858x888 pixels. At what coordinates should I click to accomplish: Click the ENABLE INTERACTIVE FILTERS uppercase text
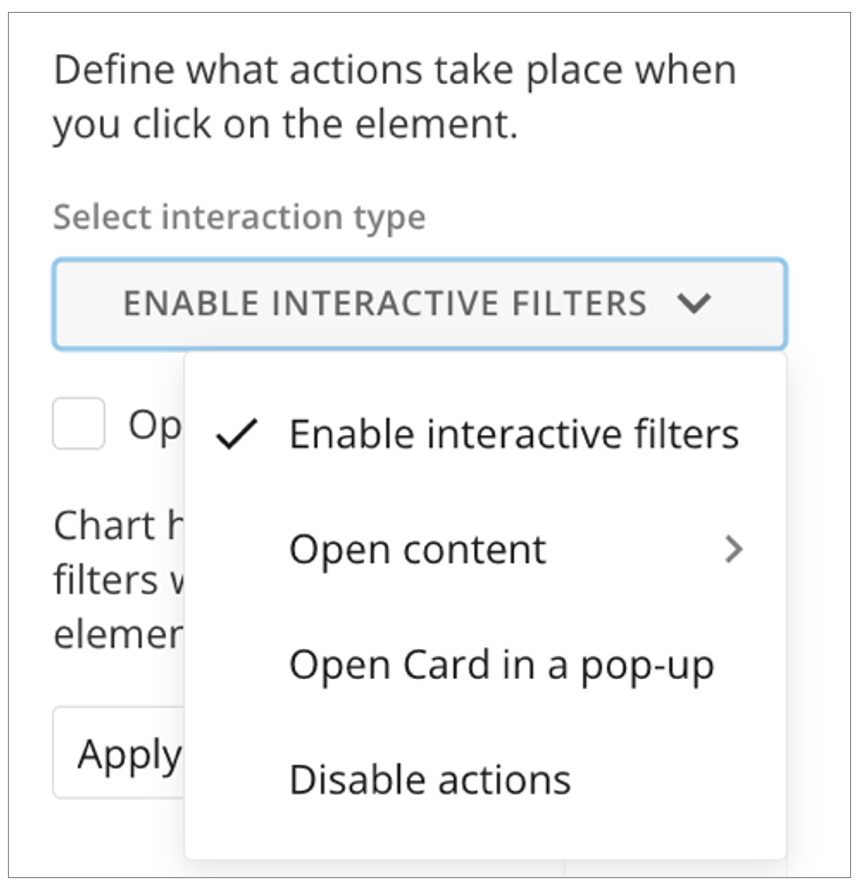tap(385, 303)
